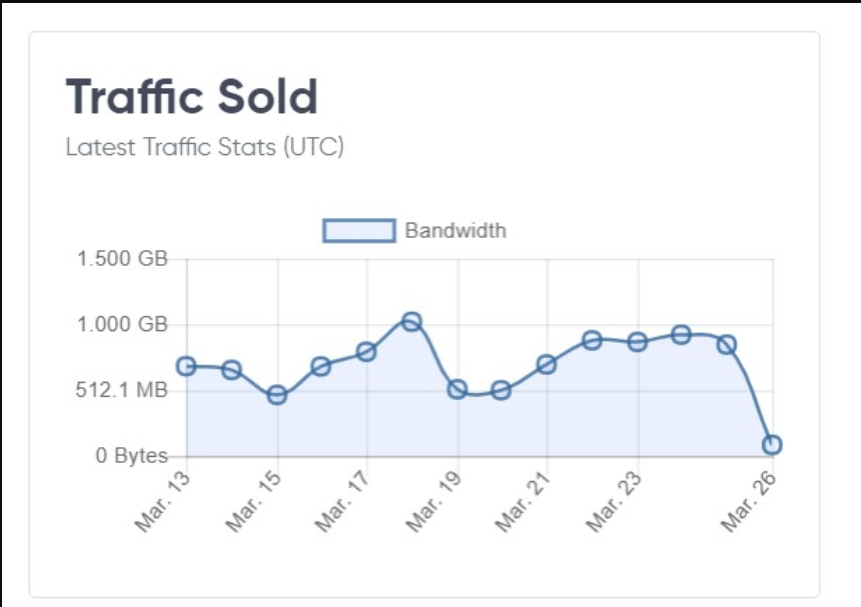The height and width of the screenshot is (607, 861).
Task: Select the Mar. 16 data point
Action: pos(321,366)
